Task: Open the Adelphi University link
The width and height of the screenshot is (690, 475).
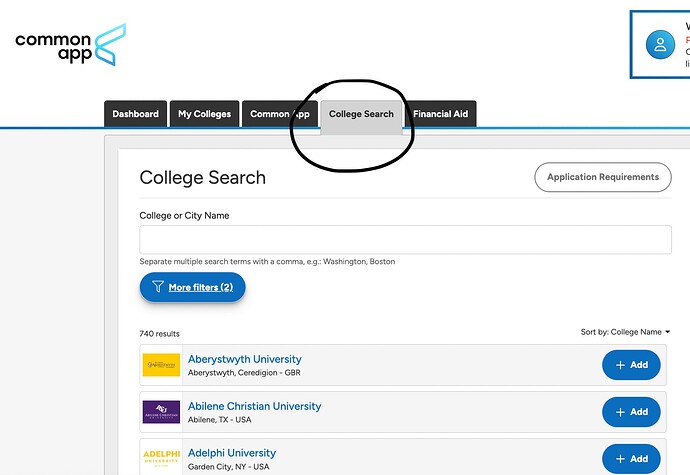Action: tap(232, 453)
